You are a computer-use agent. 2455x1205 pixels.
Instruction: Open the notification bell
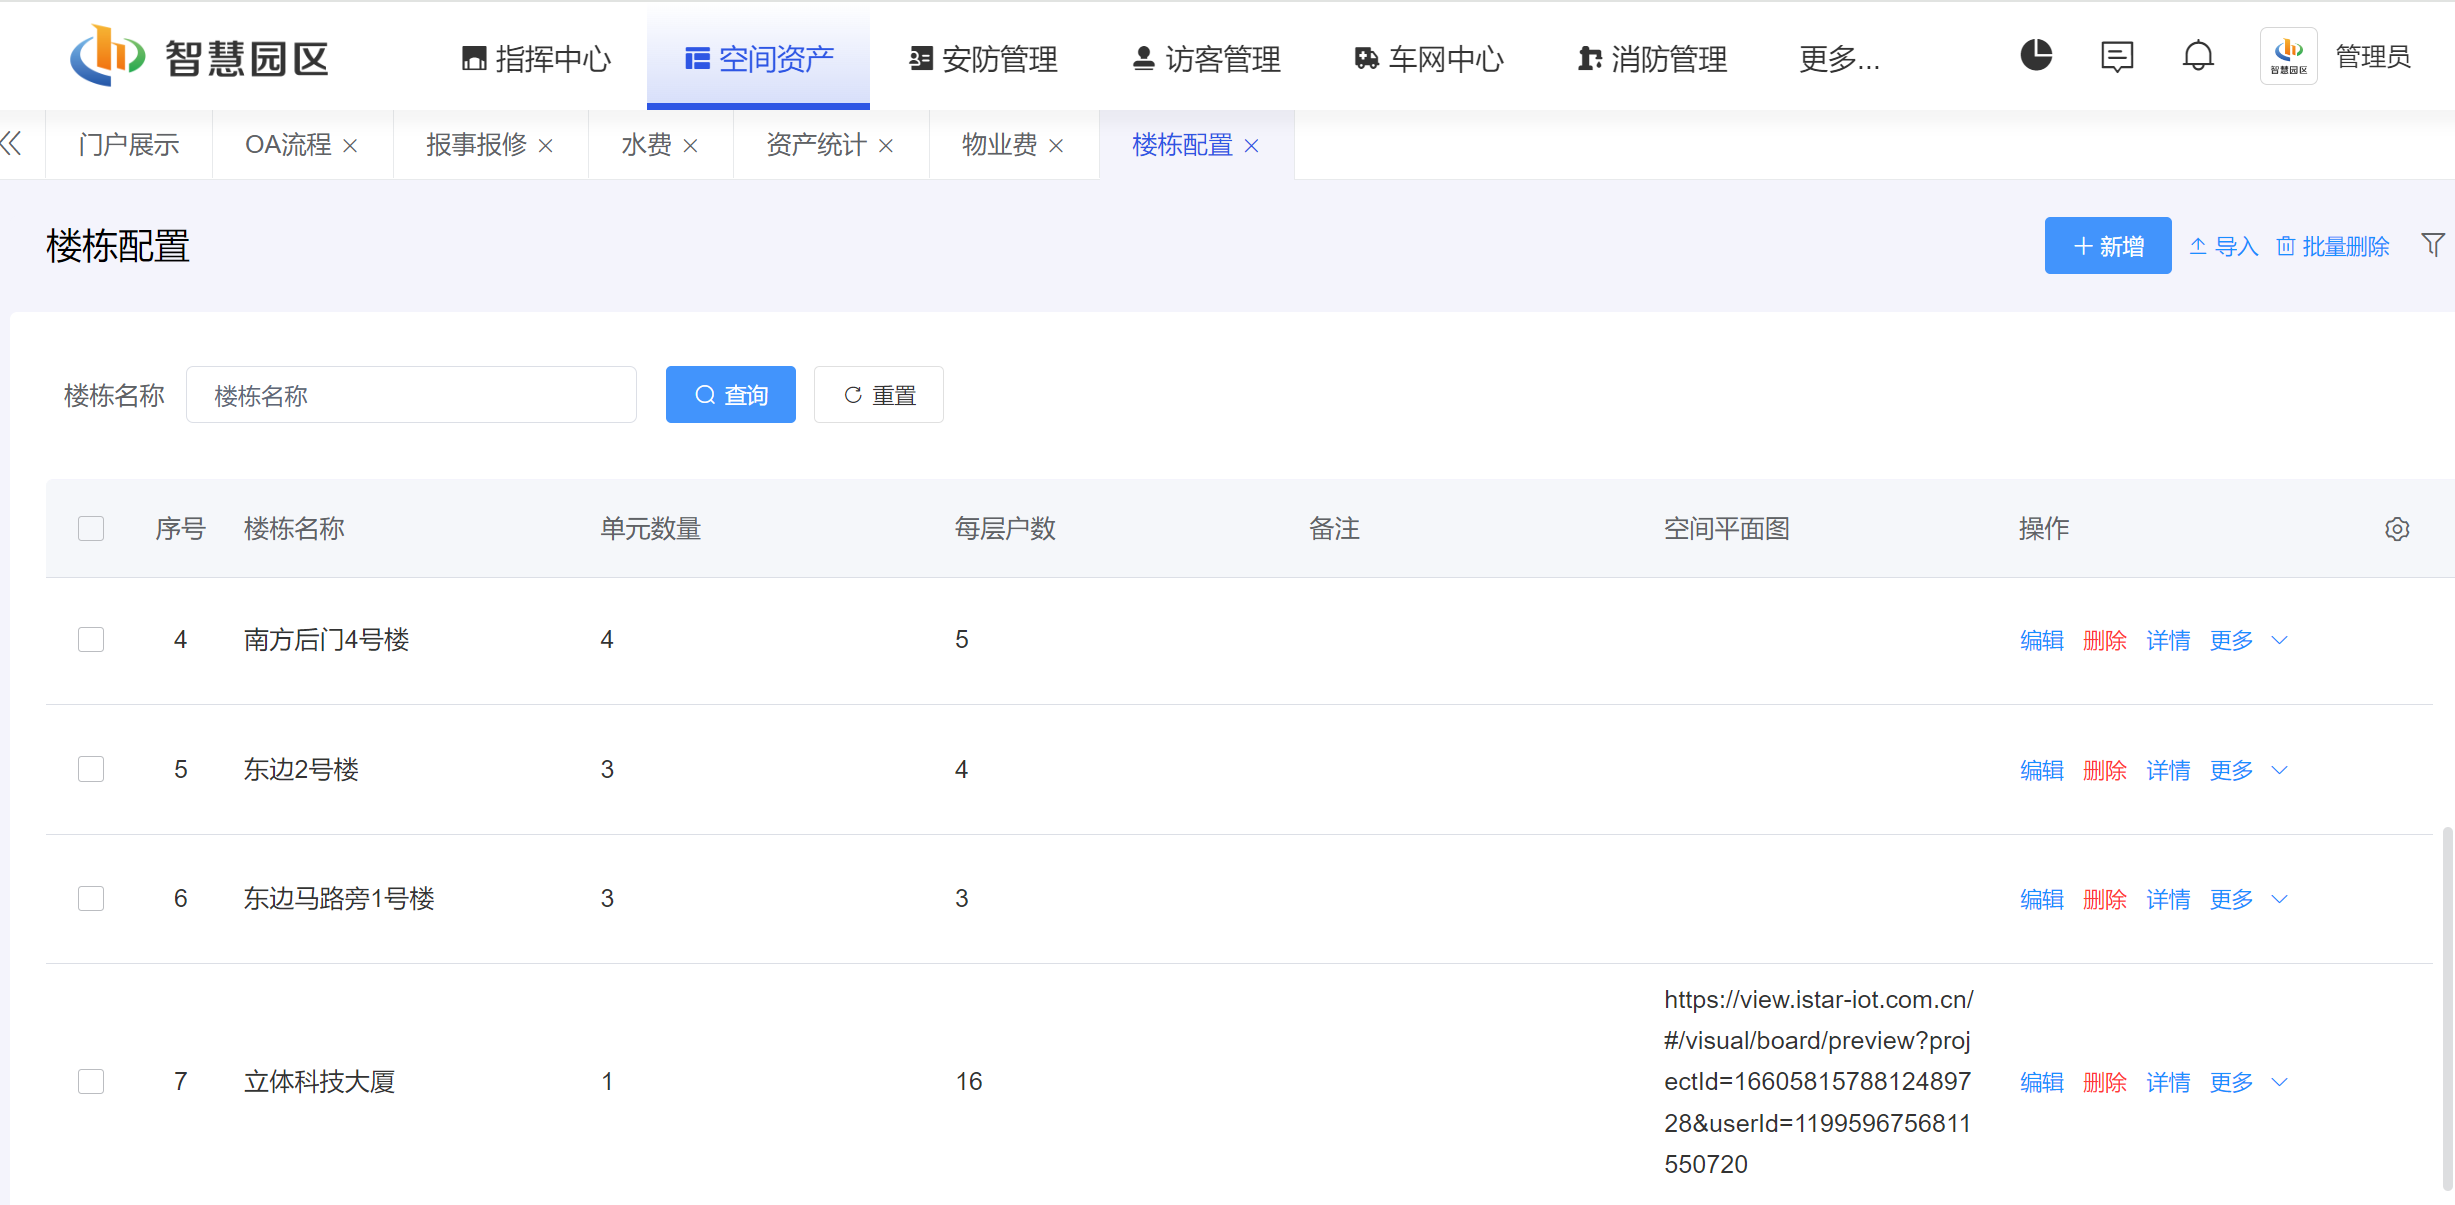[x=2198, y=56]
